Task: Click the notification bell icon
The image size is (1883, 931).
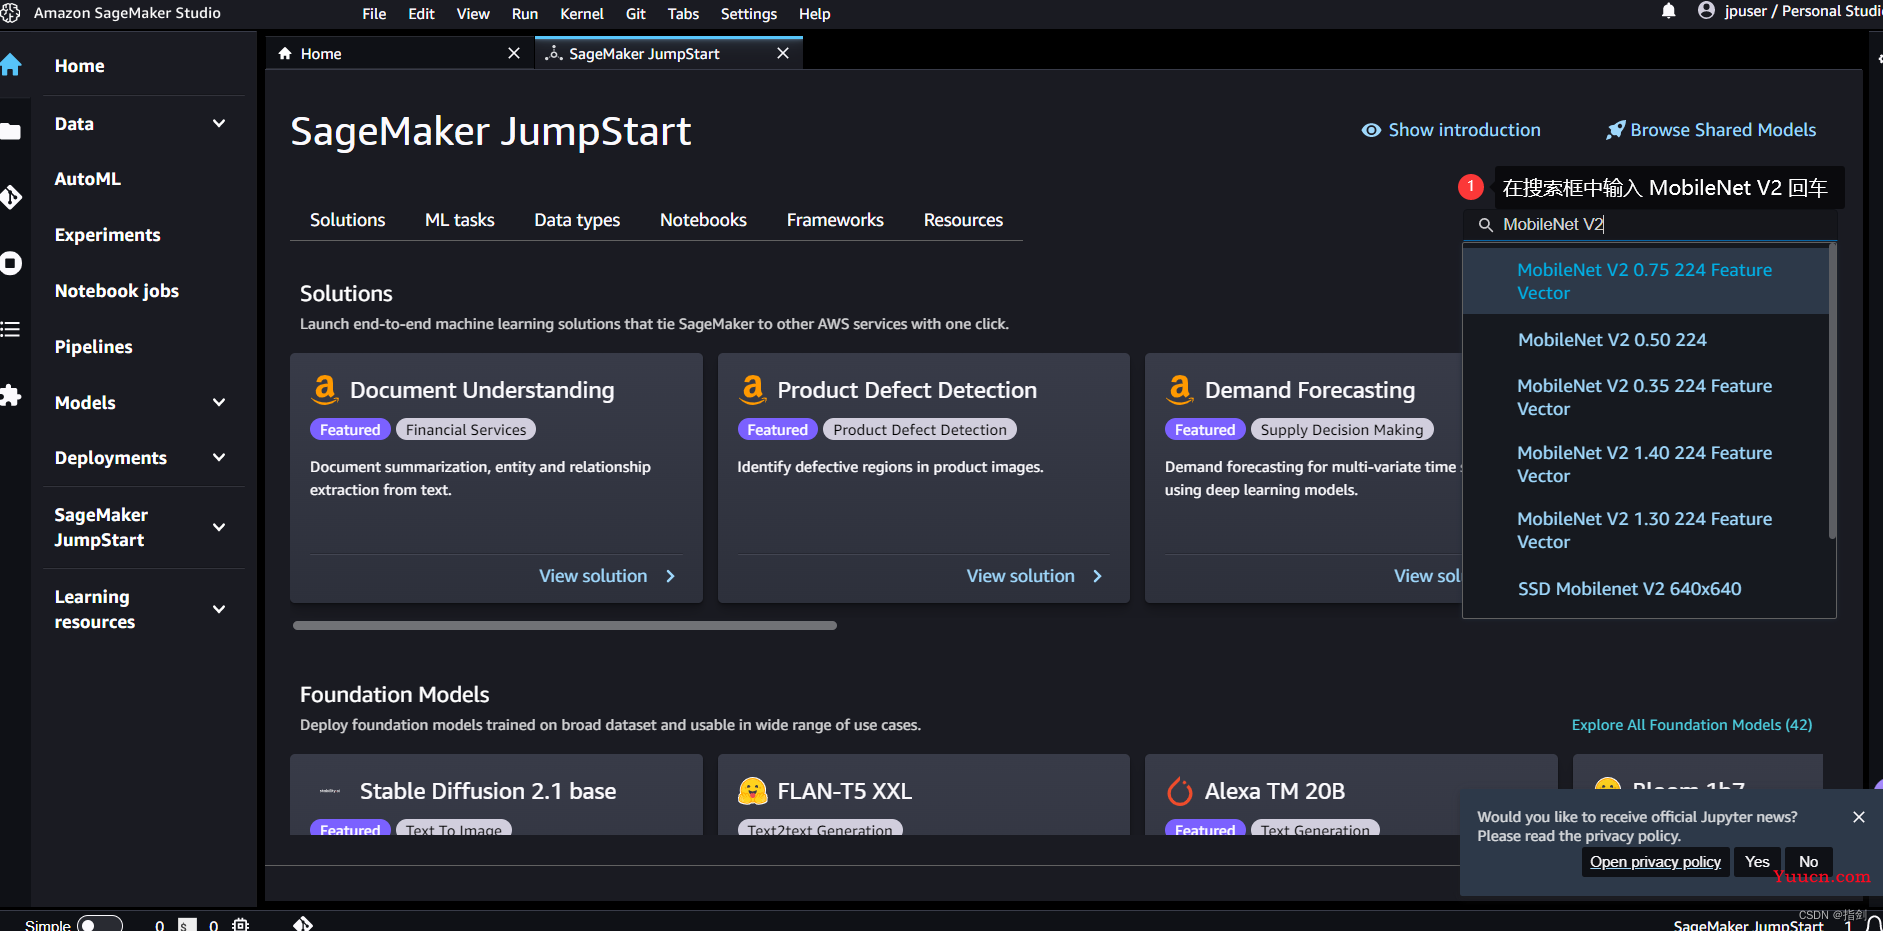Action: [x=1668, y=12]
